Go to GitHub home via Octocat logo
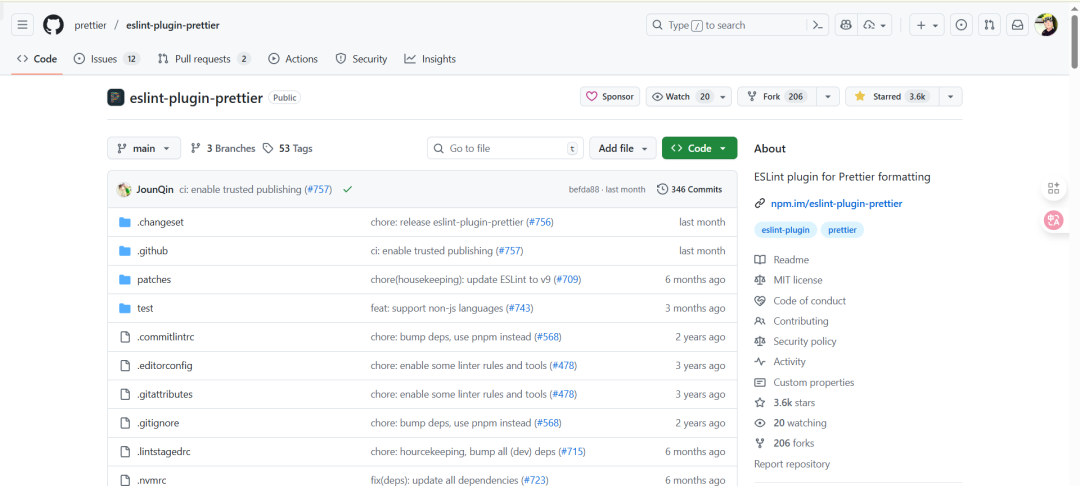 pos(53,25)
